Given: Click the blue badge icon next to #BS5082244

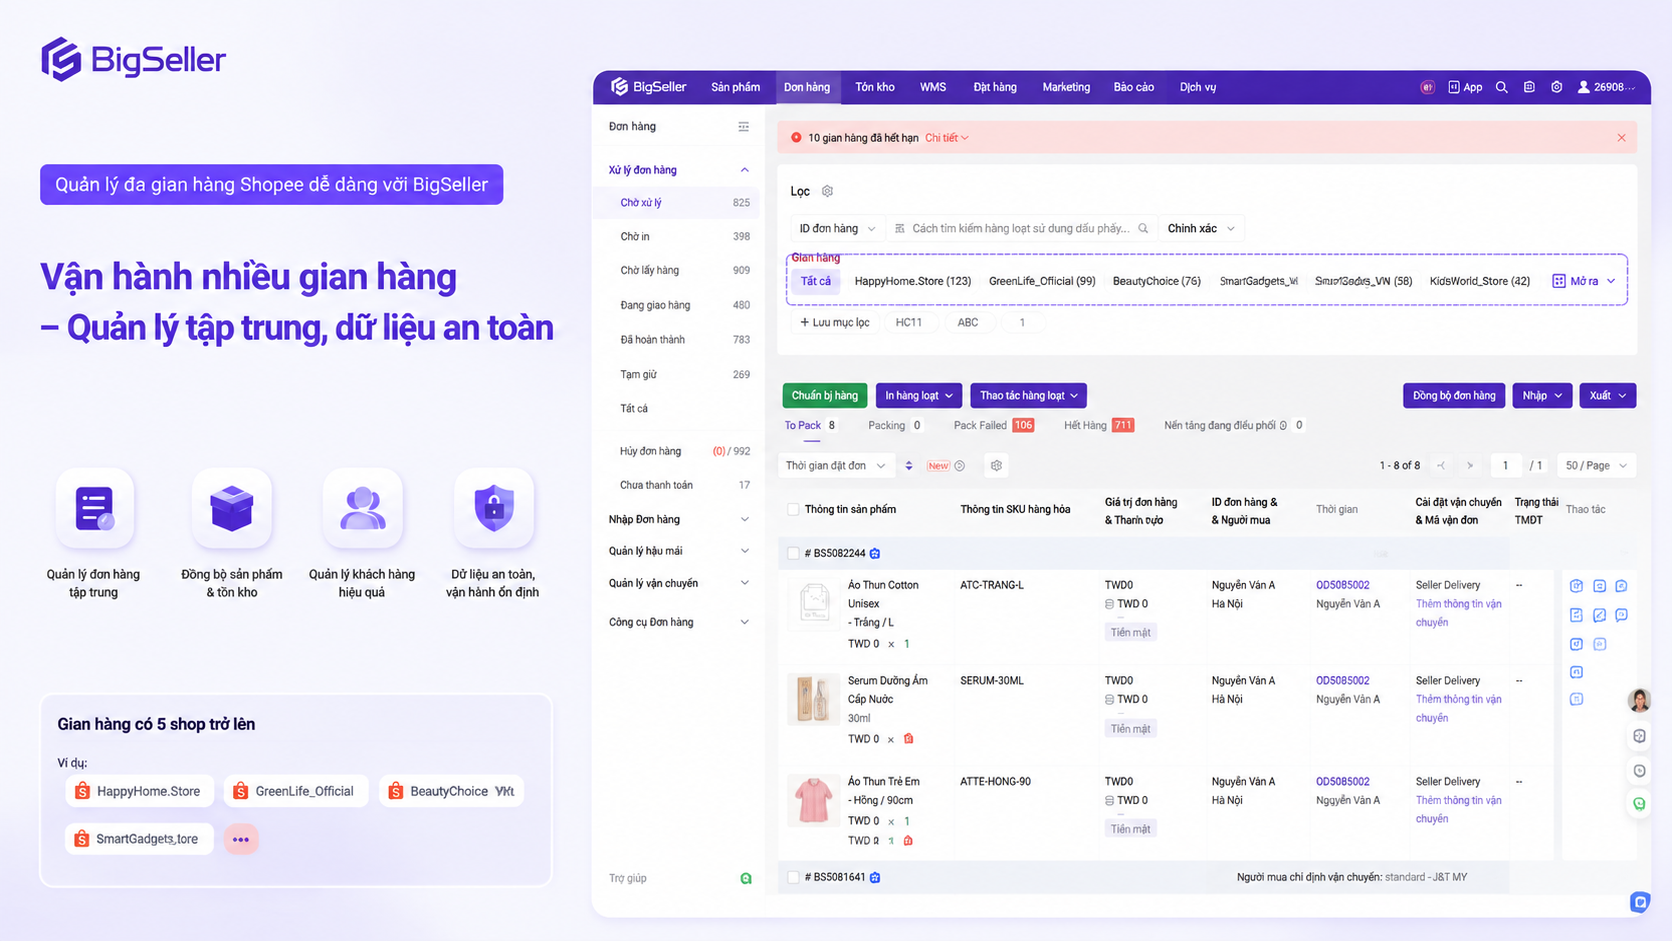Looking at the screenshot, I should 875,553.
